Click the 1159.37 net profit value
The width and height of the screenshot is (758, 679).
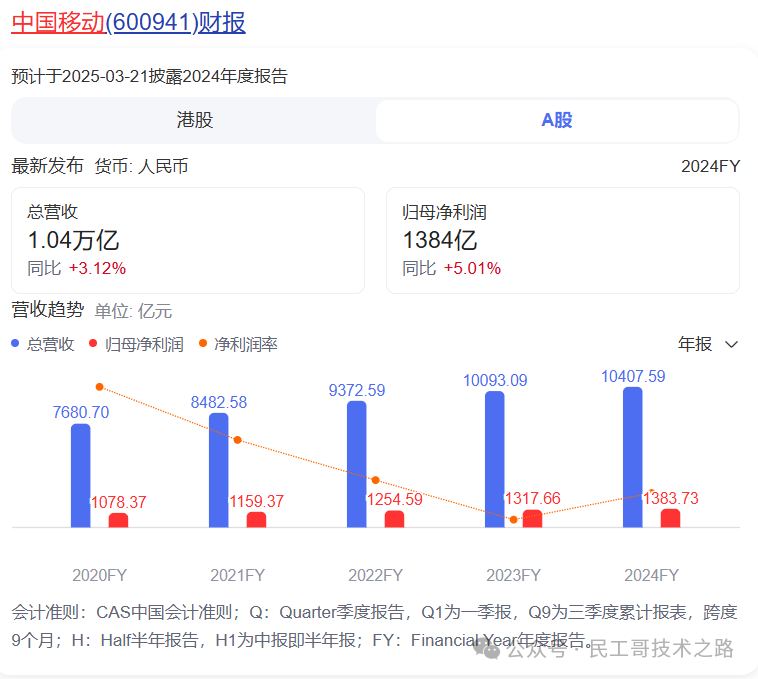point(256,501)
